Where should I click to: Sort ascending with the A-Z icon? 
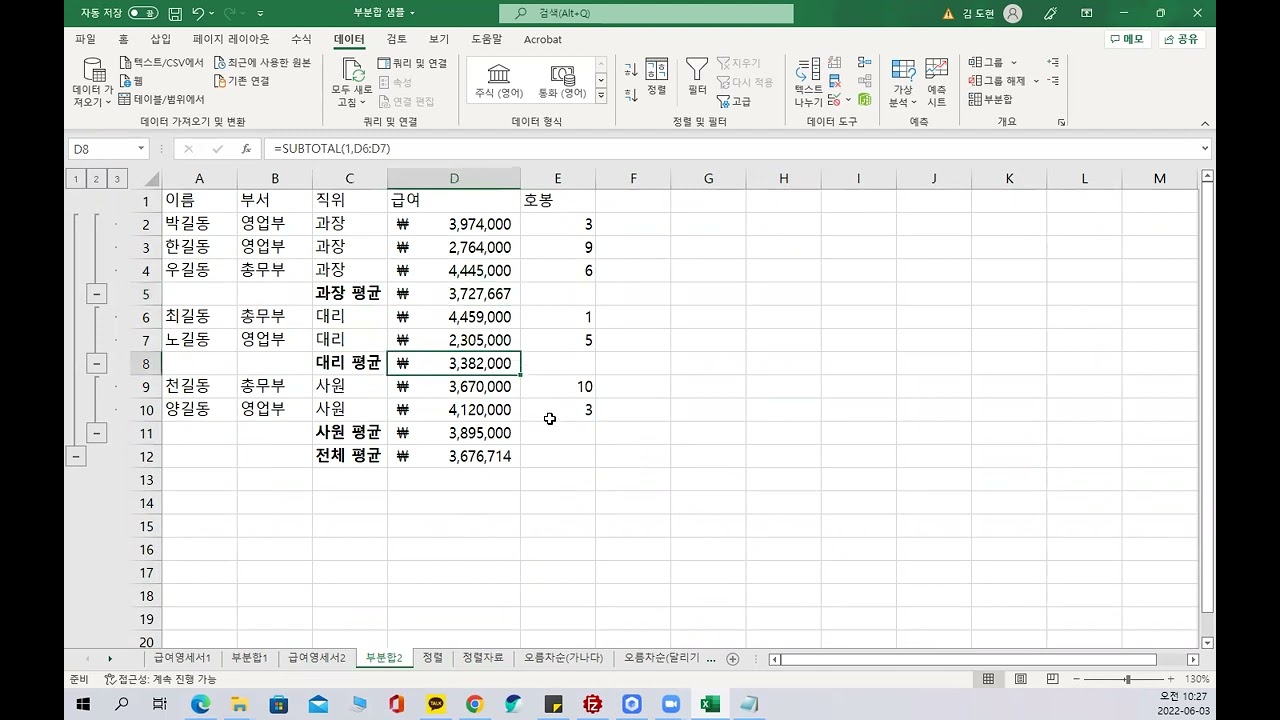point(631,70)
